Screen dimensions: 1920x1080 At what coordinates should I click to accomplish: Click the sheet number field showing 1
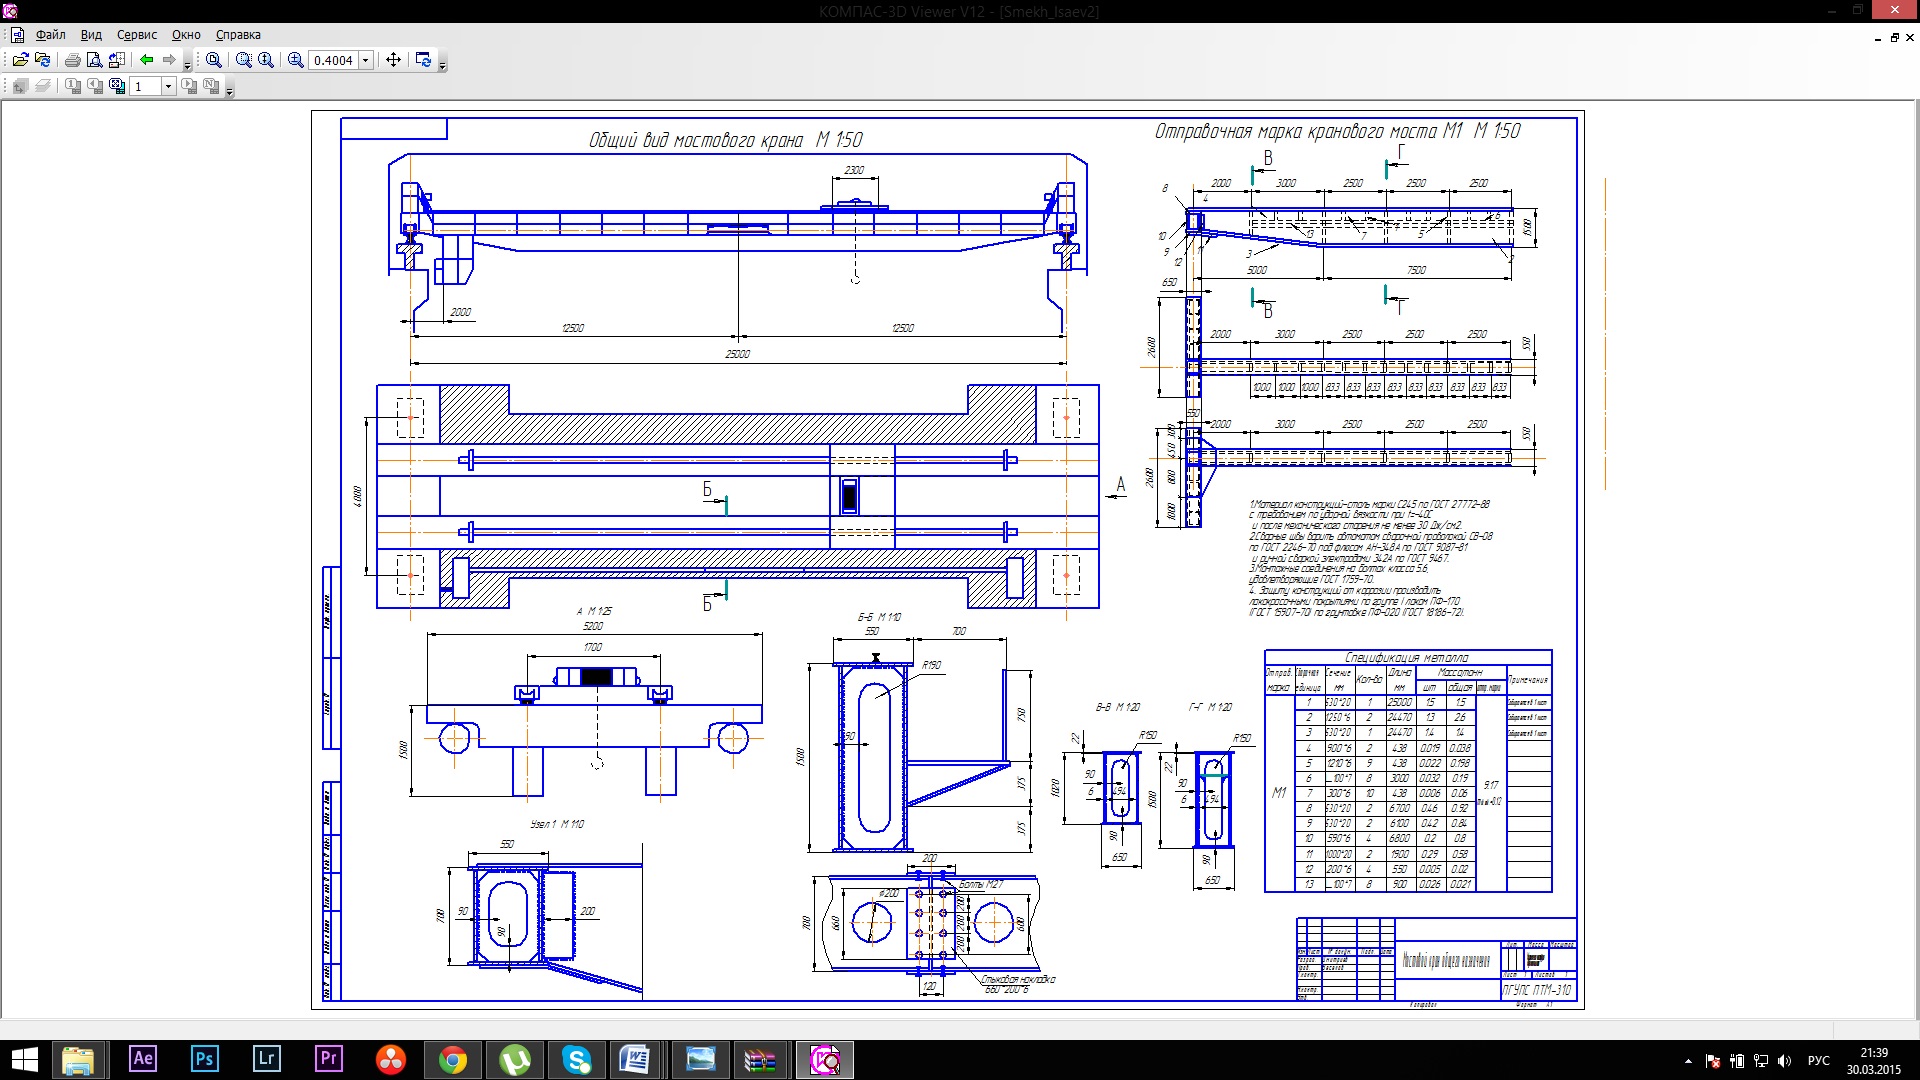click(145, 86)
